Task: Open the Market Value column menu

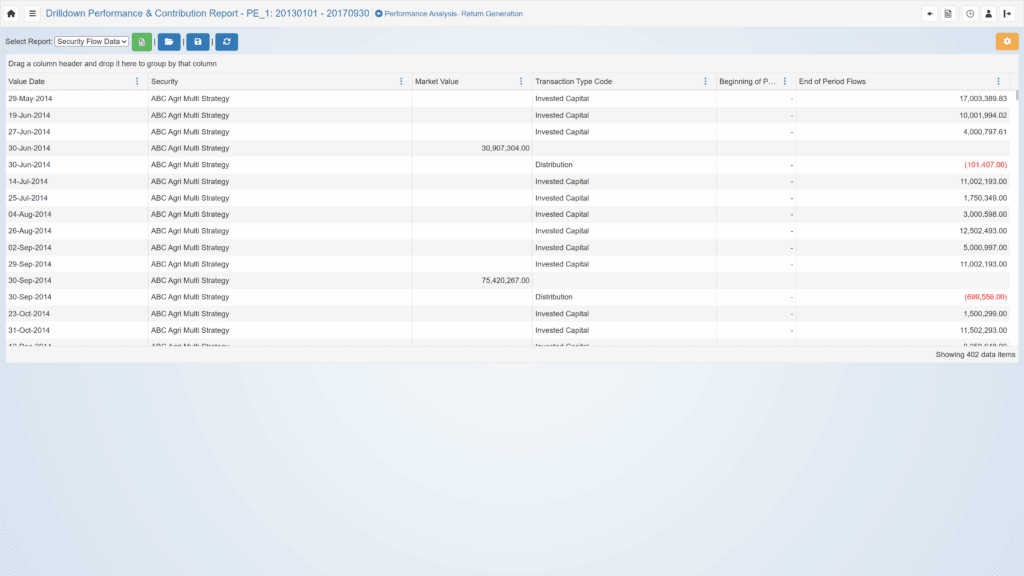Action: (521, 81)
